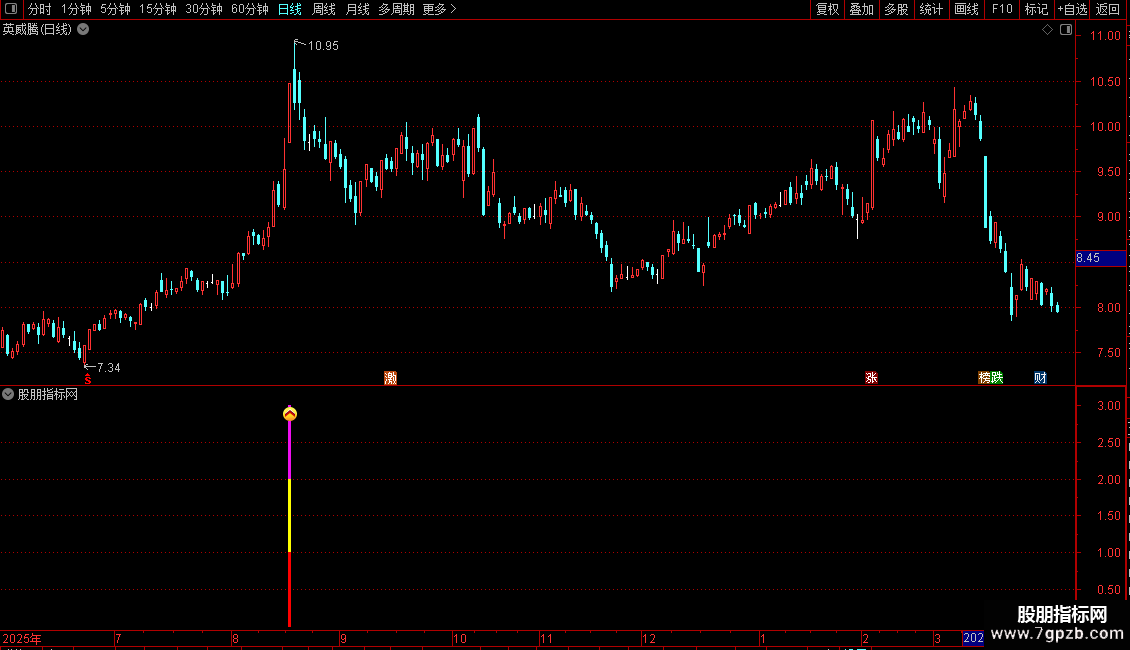Click the 涨 event marker
The width and height of the screenshot is (1130, 650).
[x=871, y=378]
